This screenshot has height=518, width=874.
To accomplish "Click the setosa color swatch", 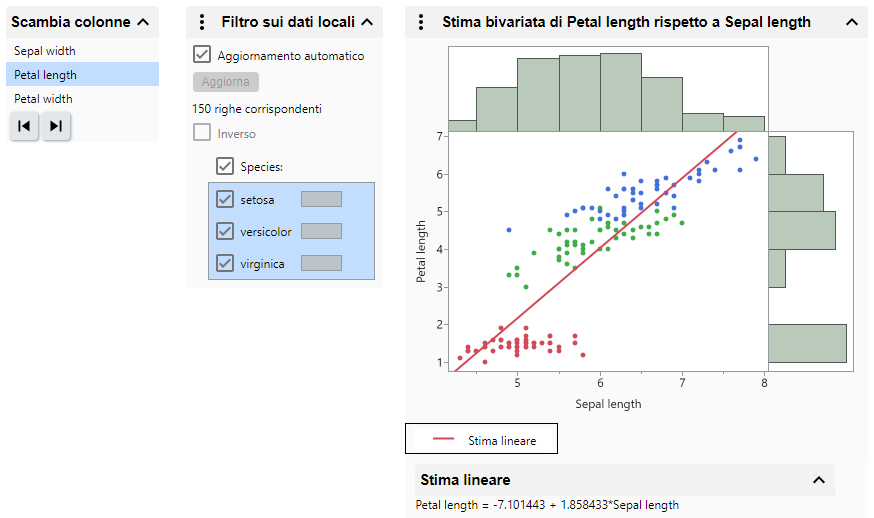I will (321, 199).
